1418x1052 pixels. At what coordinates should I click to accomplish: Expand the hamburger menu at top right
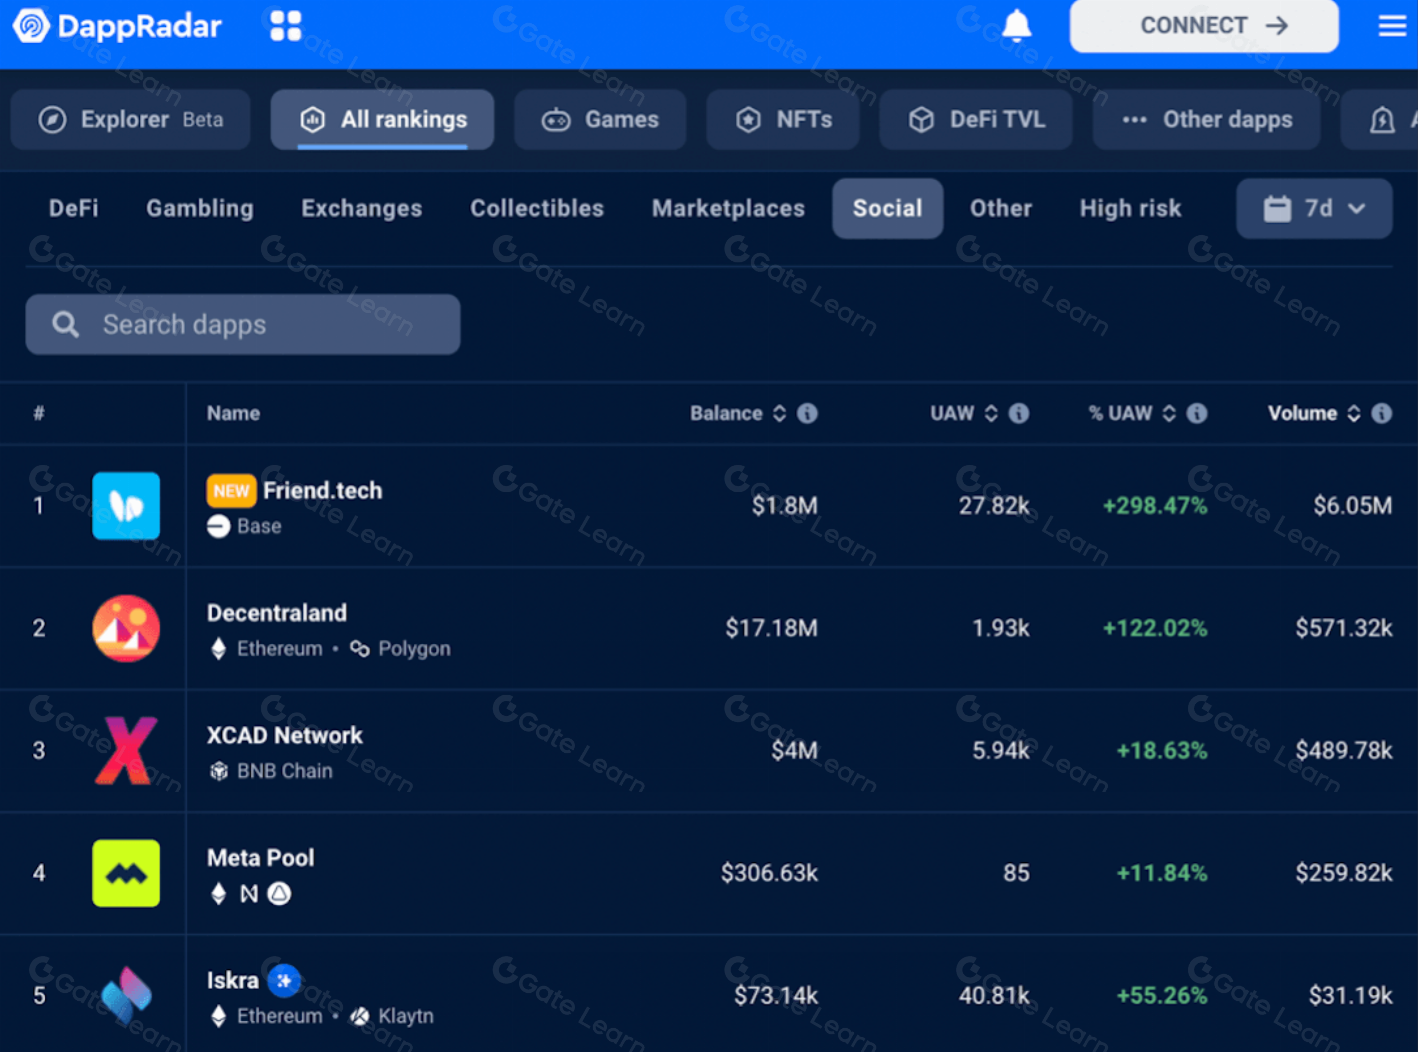1392,26
